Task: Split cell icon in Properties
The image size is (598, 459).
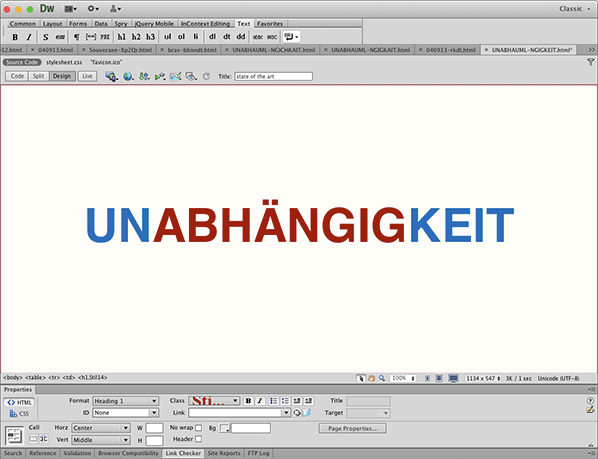Action: 44,439
